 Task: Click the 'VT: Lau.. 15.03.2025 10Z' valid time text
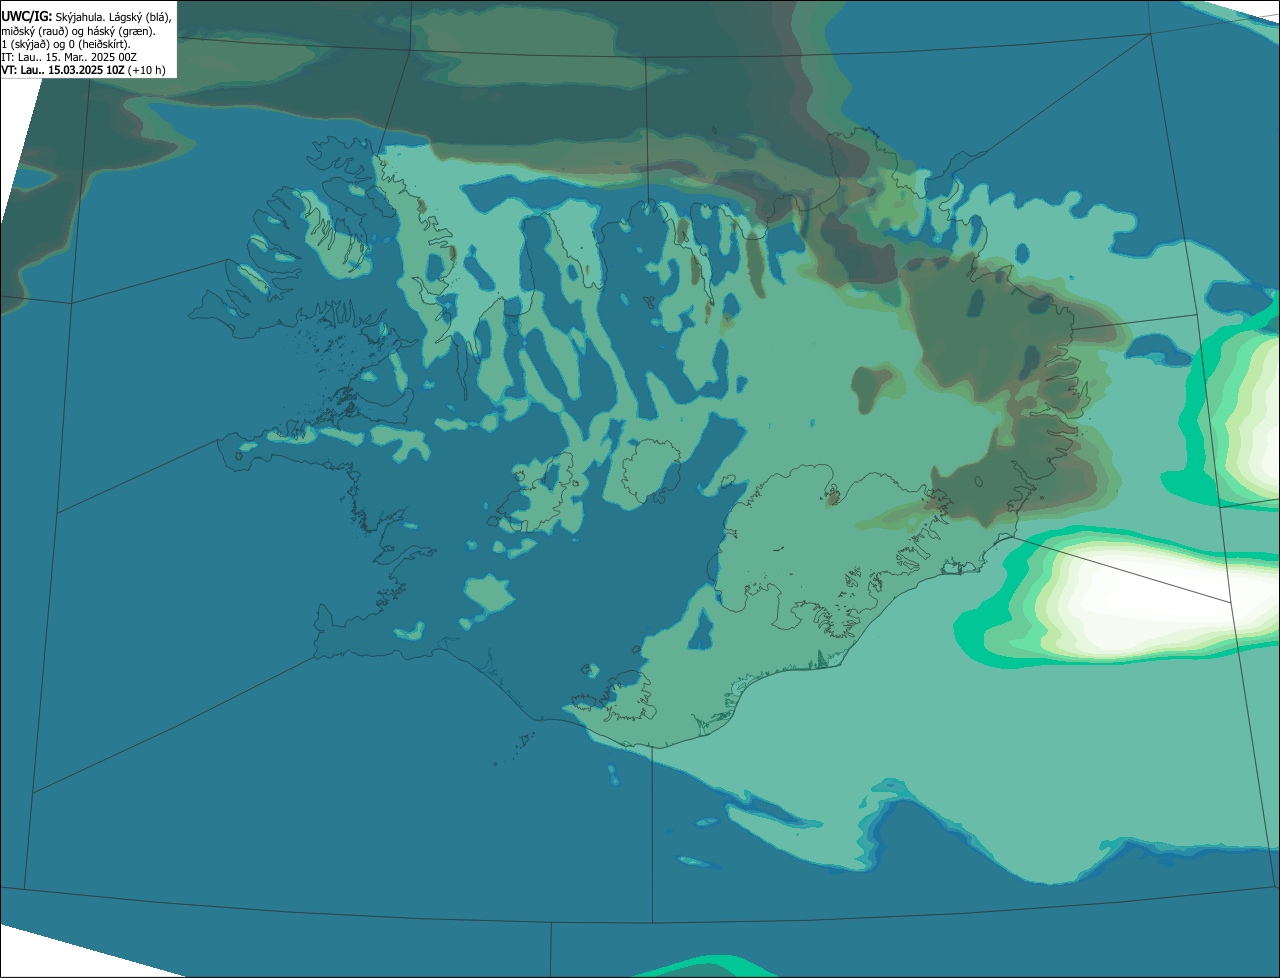(62, 70)
